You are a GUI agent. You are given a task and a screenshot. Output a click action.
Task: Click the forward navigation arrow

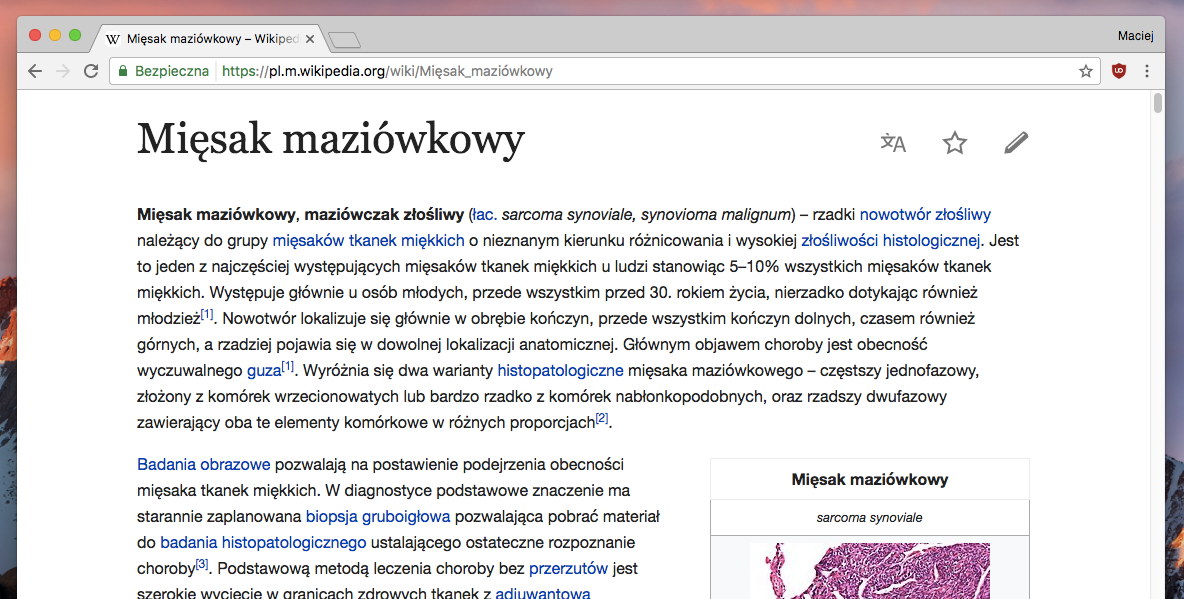tap(63, 71)
